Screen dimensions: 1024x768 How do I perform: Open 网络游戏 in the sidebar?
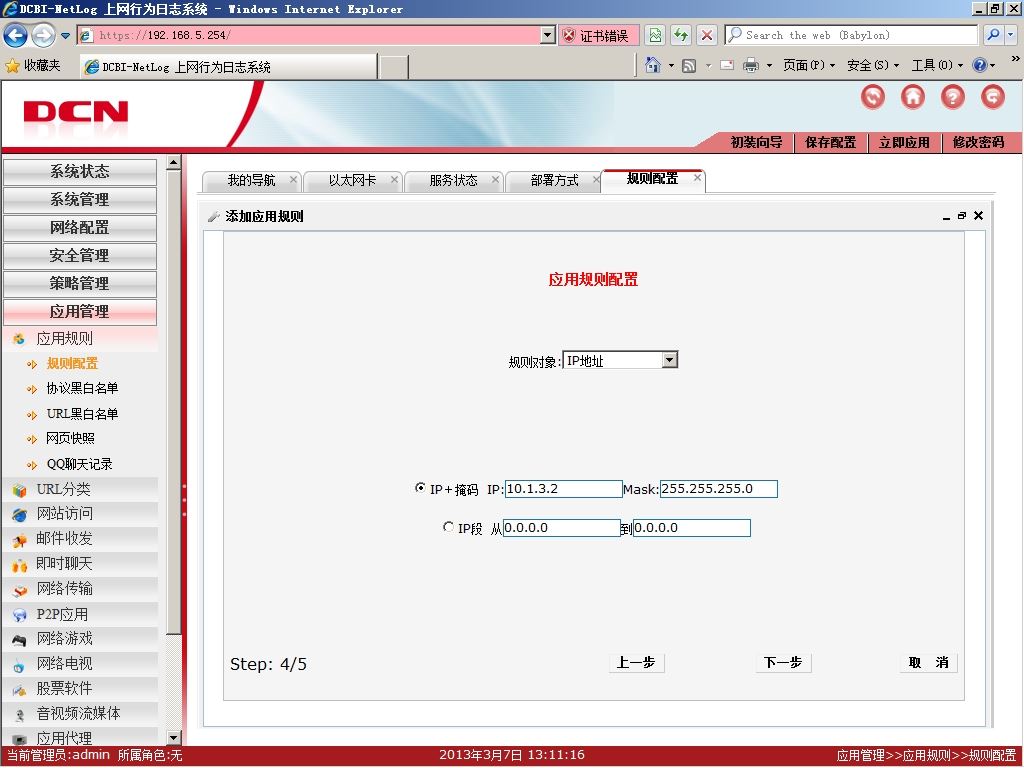80,639
